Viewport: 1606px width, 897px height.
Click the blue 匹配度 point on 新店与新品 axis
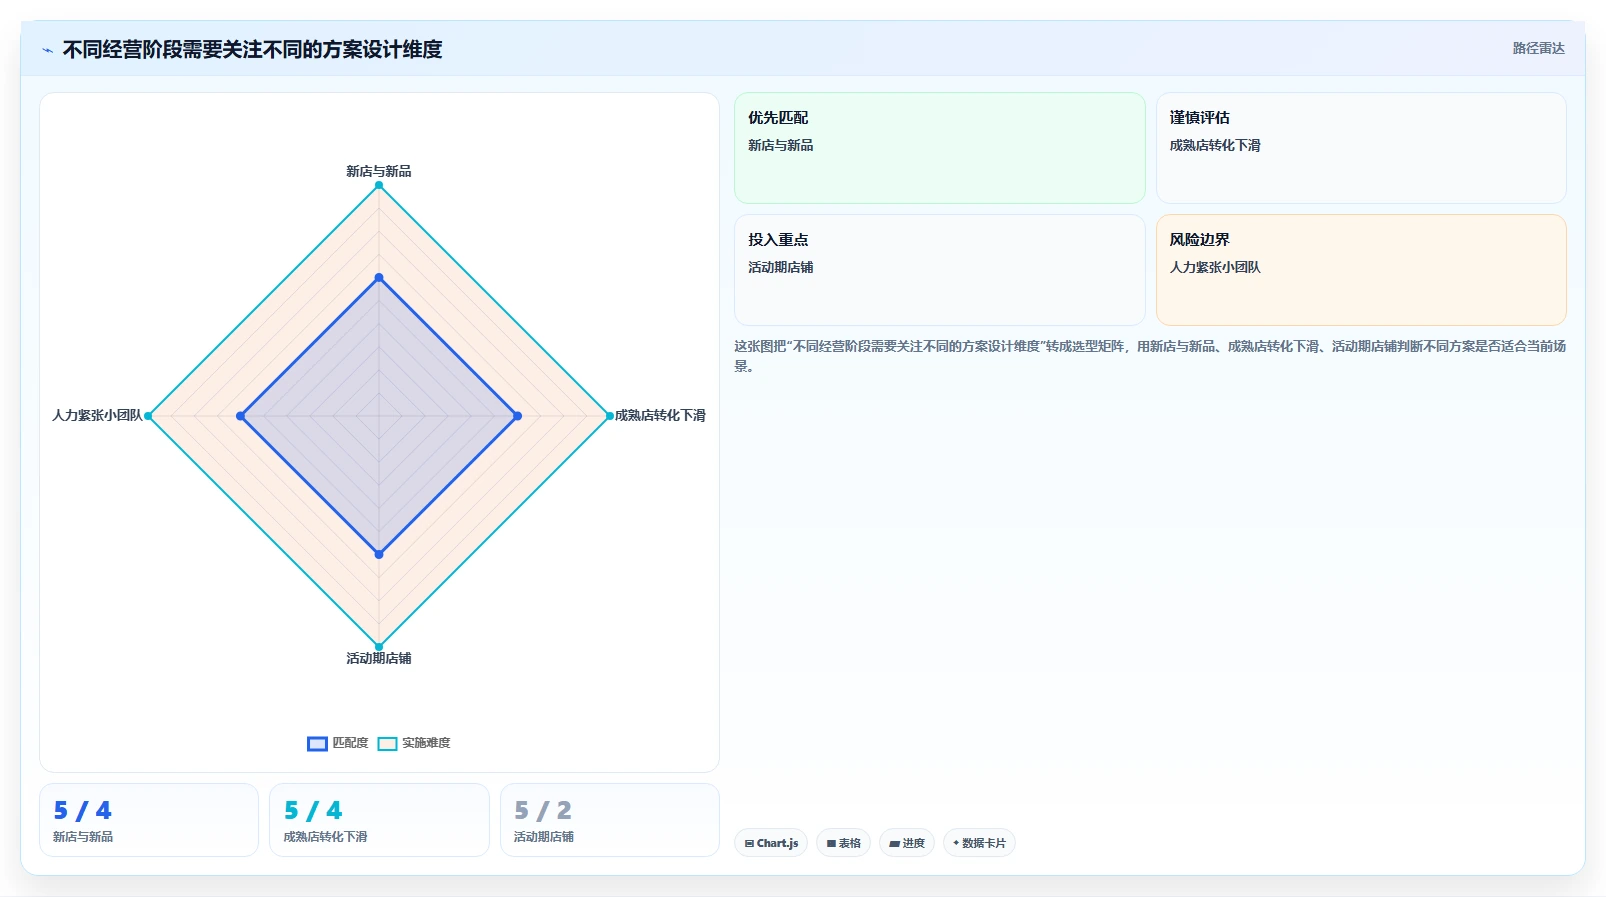pos(379,277)
